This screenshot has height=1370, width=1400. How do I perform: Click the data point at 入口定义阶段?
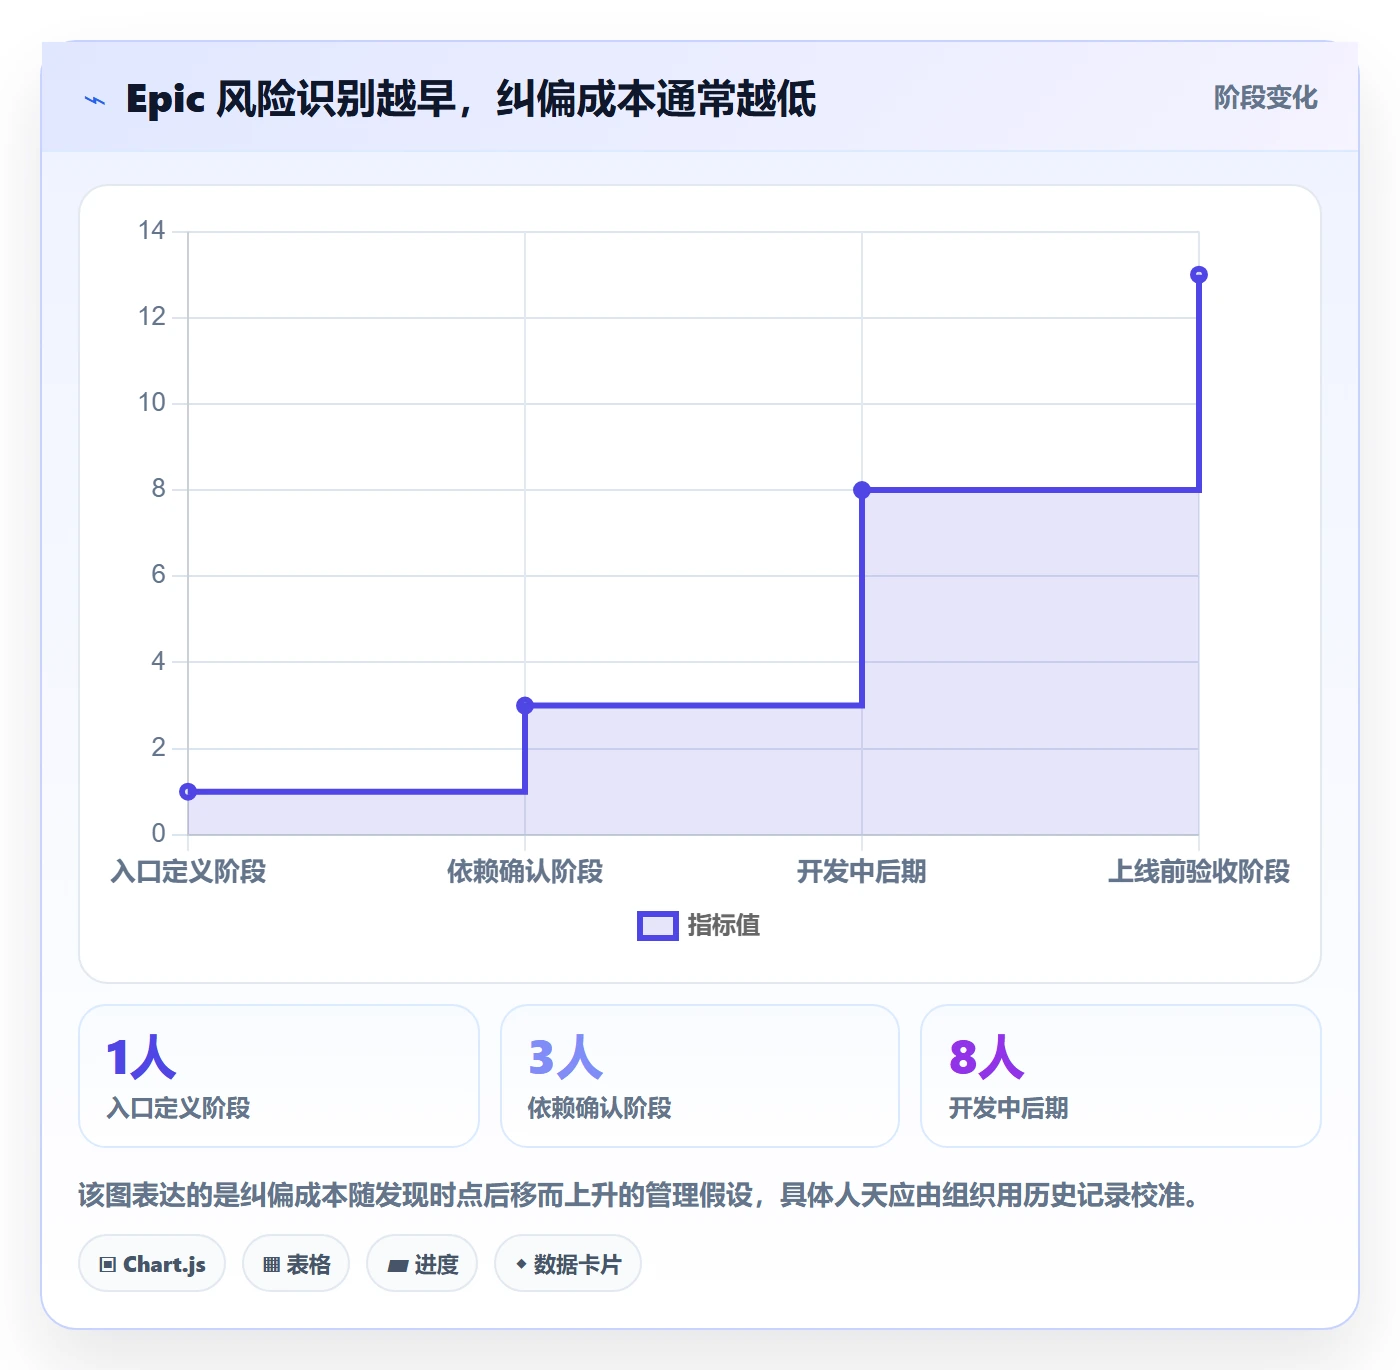coord(188,792)
